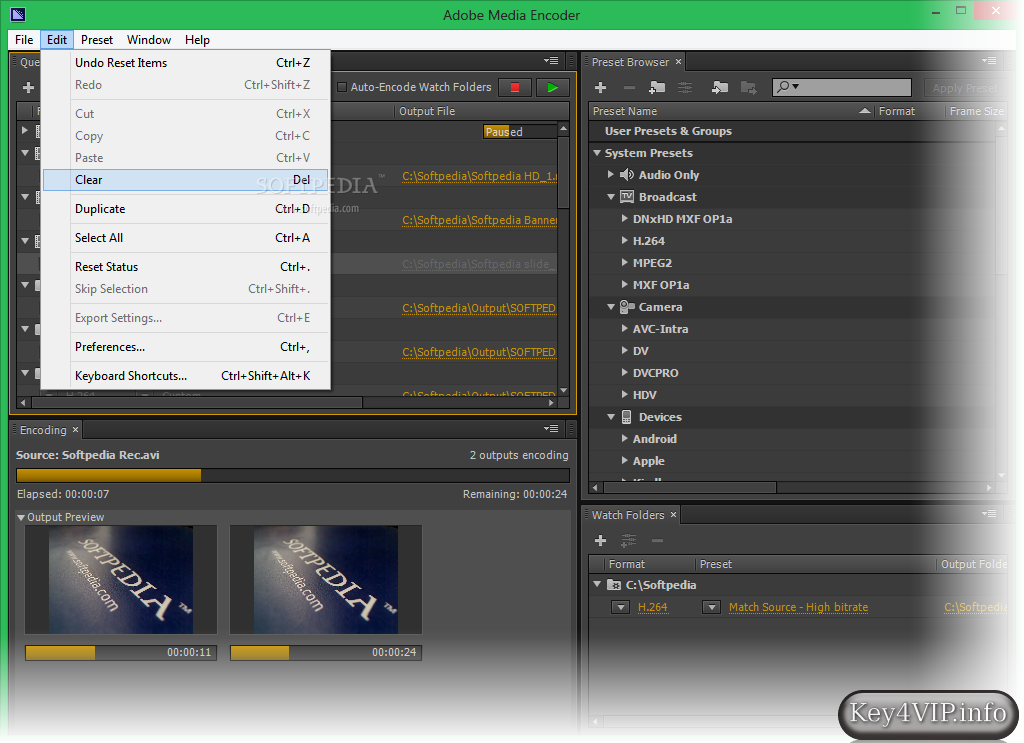Click the Softpedia Banner output file link
Image resolution: width=1024 pixels, height=743 pixels.
click(479, 220)
